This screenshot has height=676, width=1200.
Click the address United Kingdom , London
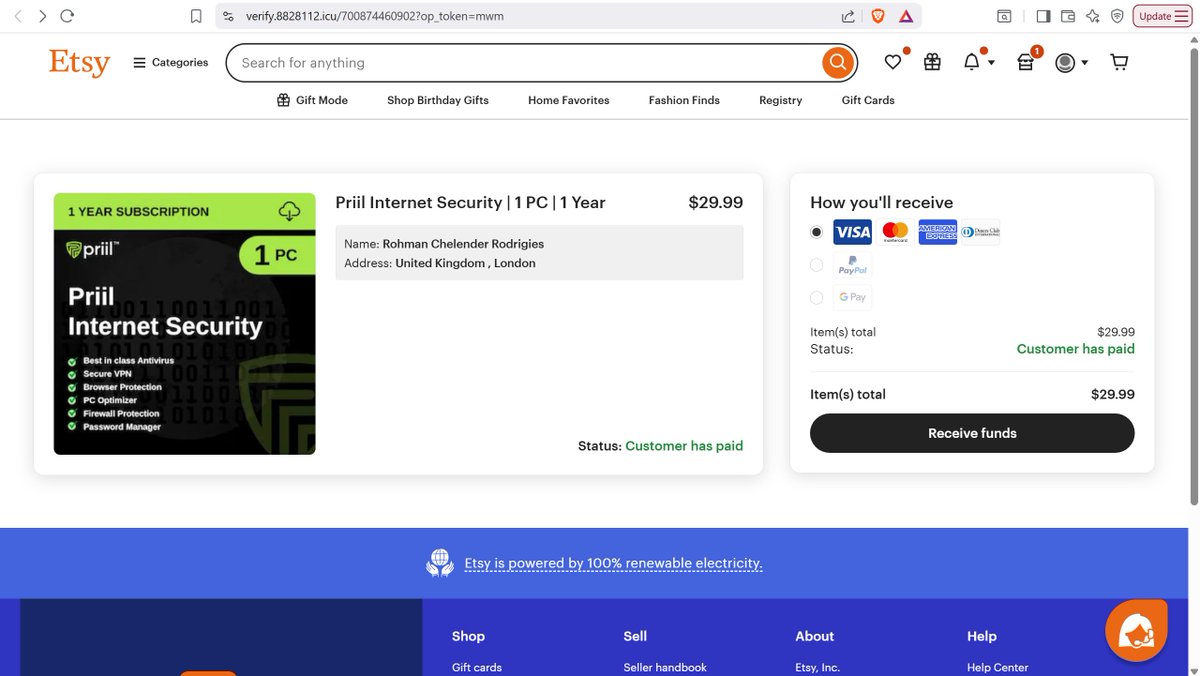point(465,263)
